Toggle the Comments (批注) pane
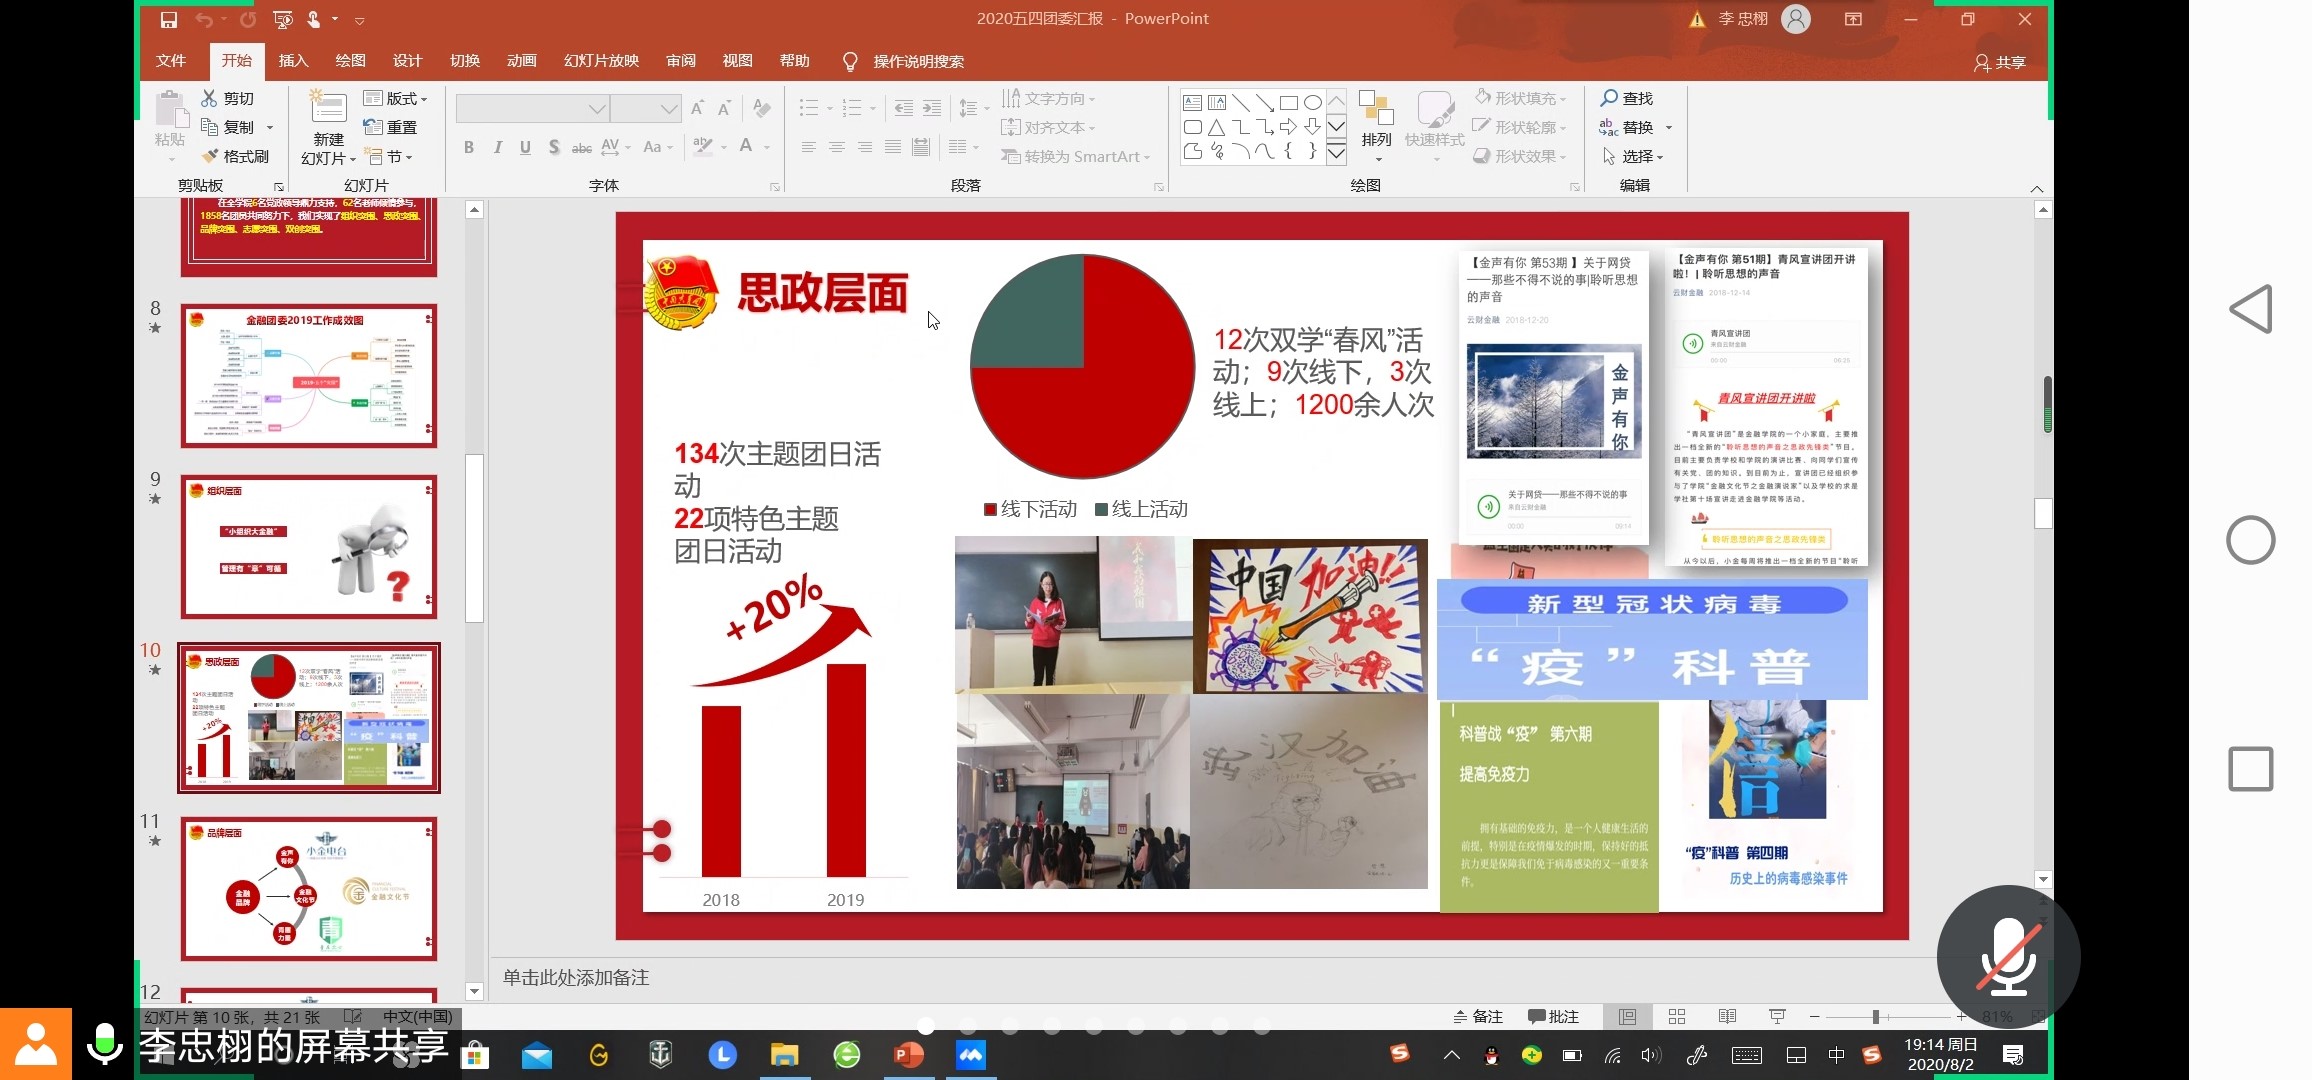Viewport: 2312px width, 1080px height. tap(1553, 1016)
